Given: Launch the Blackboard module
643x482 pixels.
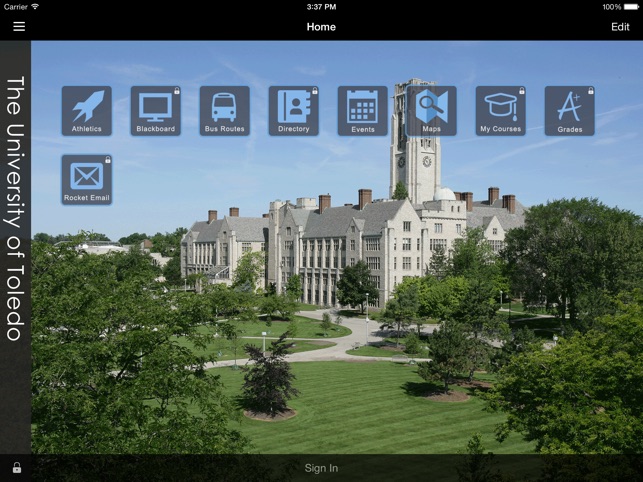Looking at the screenshot, I should point(155,111).
